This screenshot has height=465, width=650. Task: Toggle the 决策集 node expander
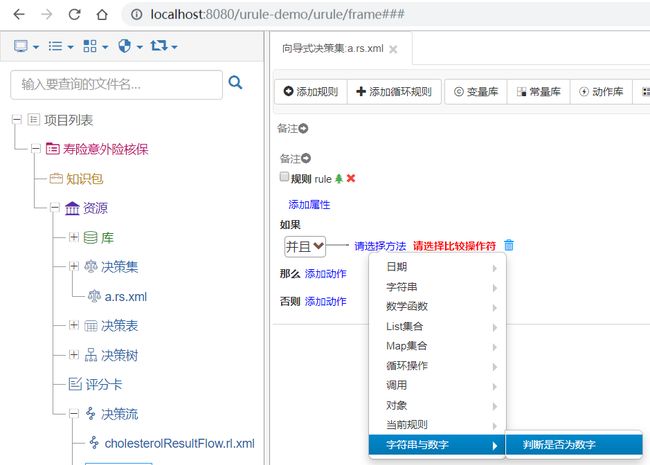[x=74, y=266]
